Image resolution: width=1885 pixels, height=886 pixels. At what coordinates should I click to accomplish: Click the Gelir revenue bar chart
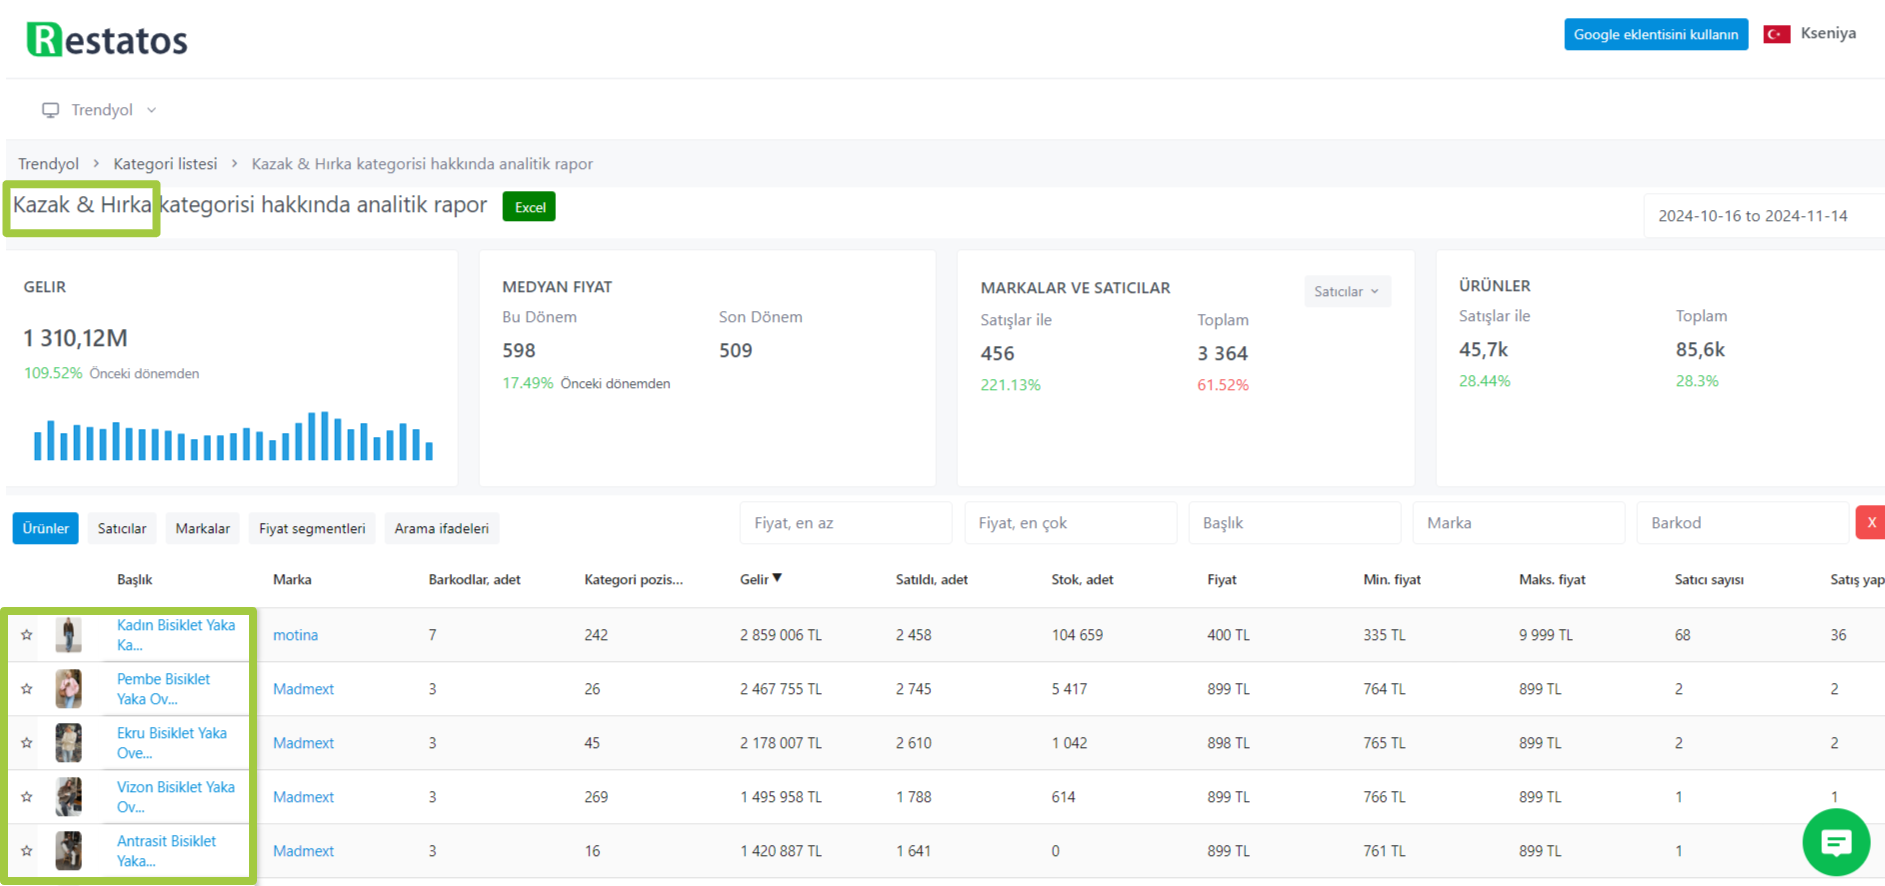(x=233, y=435)
